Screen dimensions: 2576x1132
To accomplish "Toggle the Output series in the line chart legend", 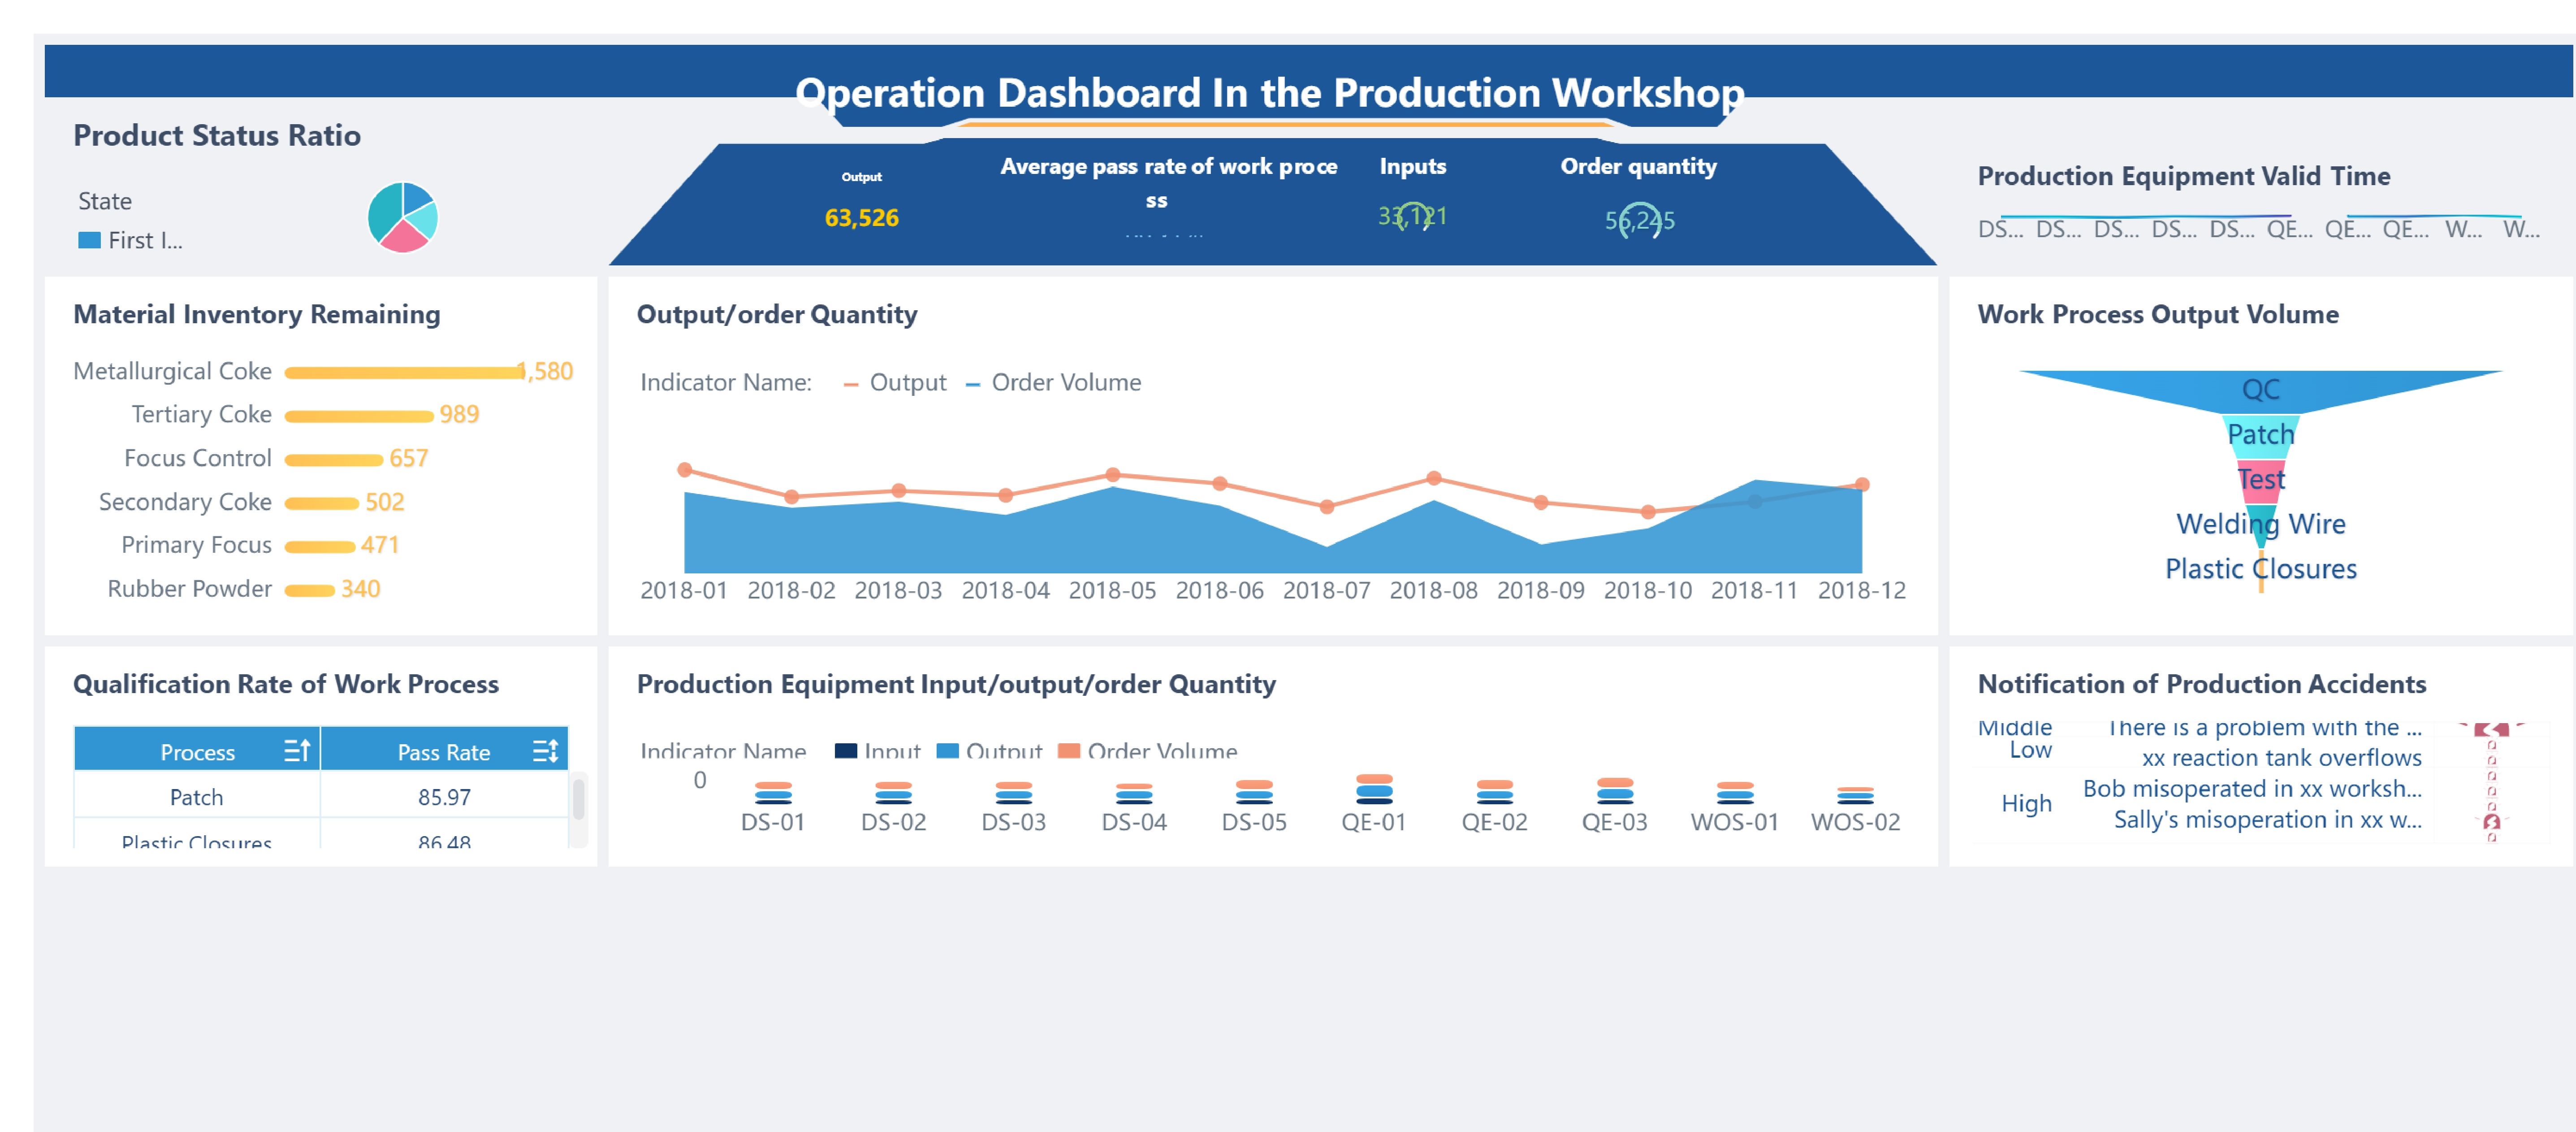I will 895,383.
